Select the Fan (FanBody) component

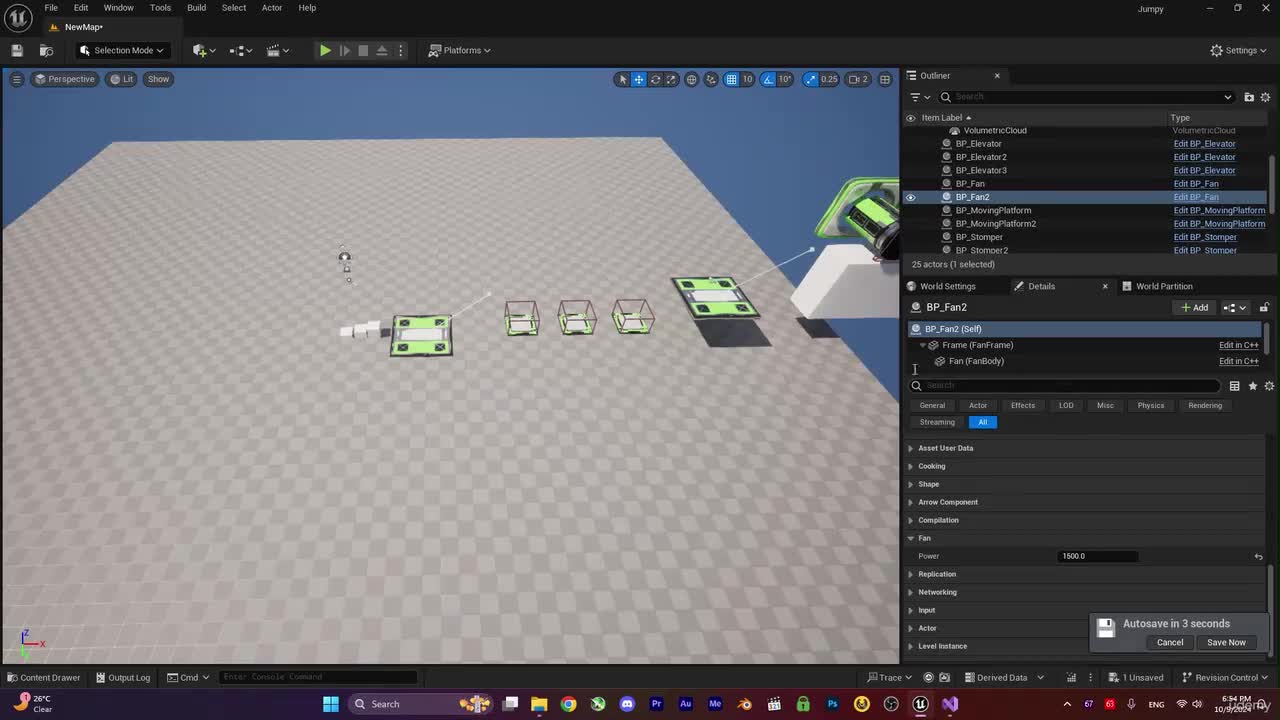(x=976, y=361)
